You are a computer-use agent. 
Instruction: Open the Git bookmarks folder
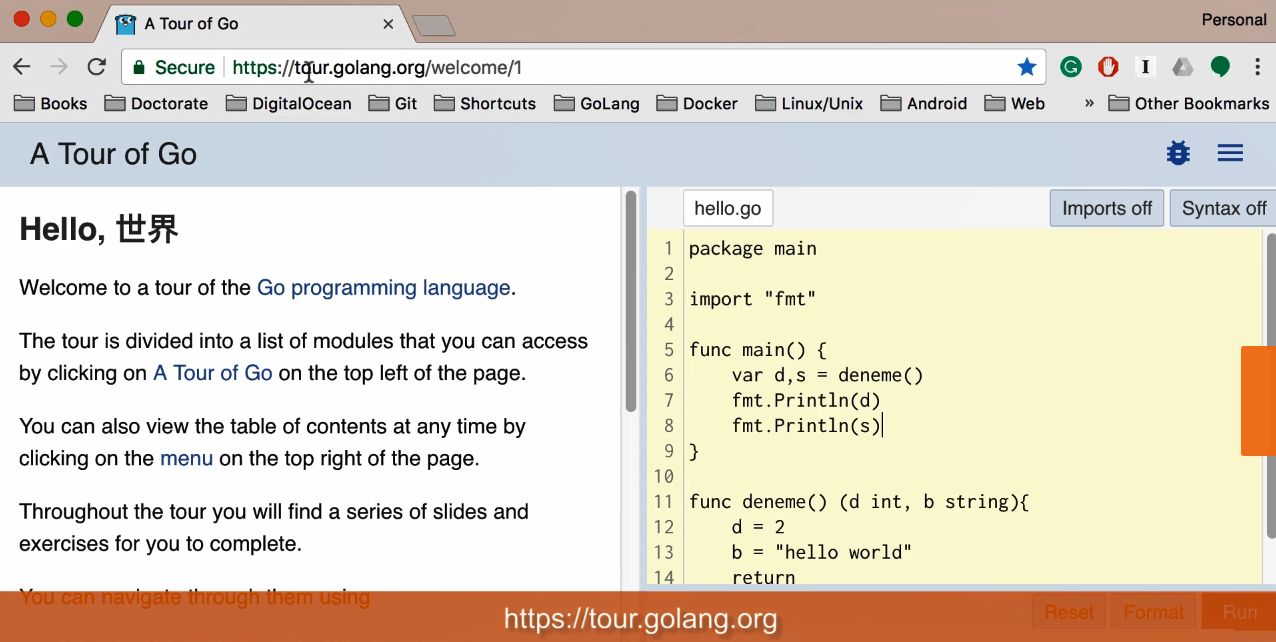(x=393, y=103)
